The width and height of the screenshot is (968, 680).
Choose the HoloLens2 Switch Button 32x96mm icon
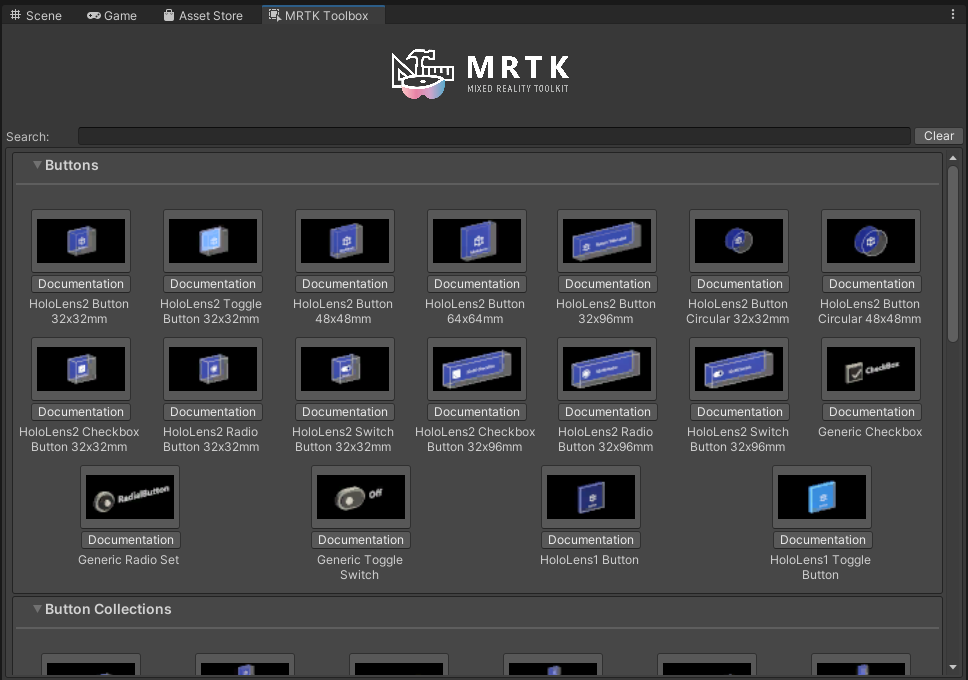pos(739,369)
